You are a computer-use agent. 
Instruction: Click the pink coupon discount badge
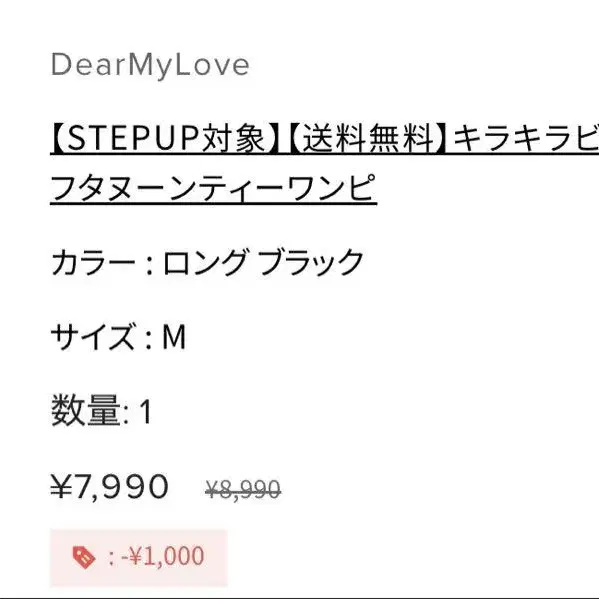click(139, 558)
